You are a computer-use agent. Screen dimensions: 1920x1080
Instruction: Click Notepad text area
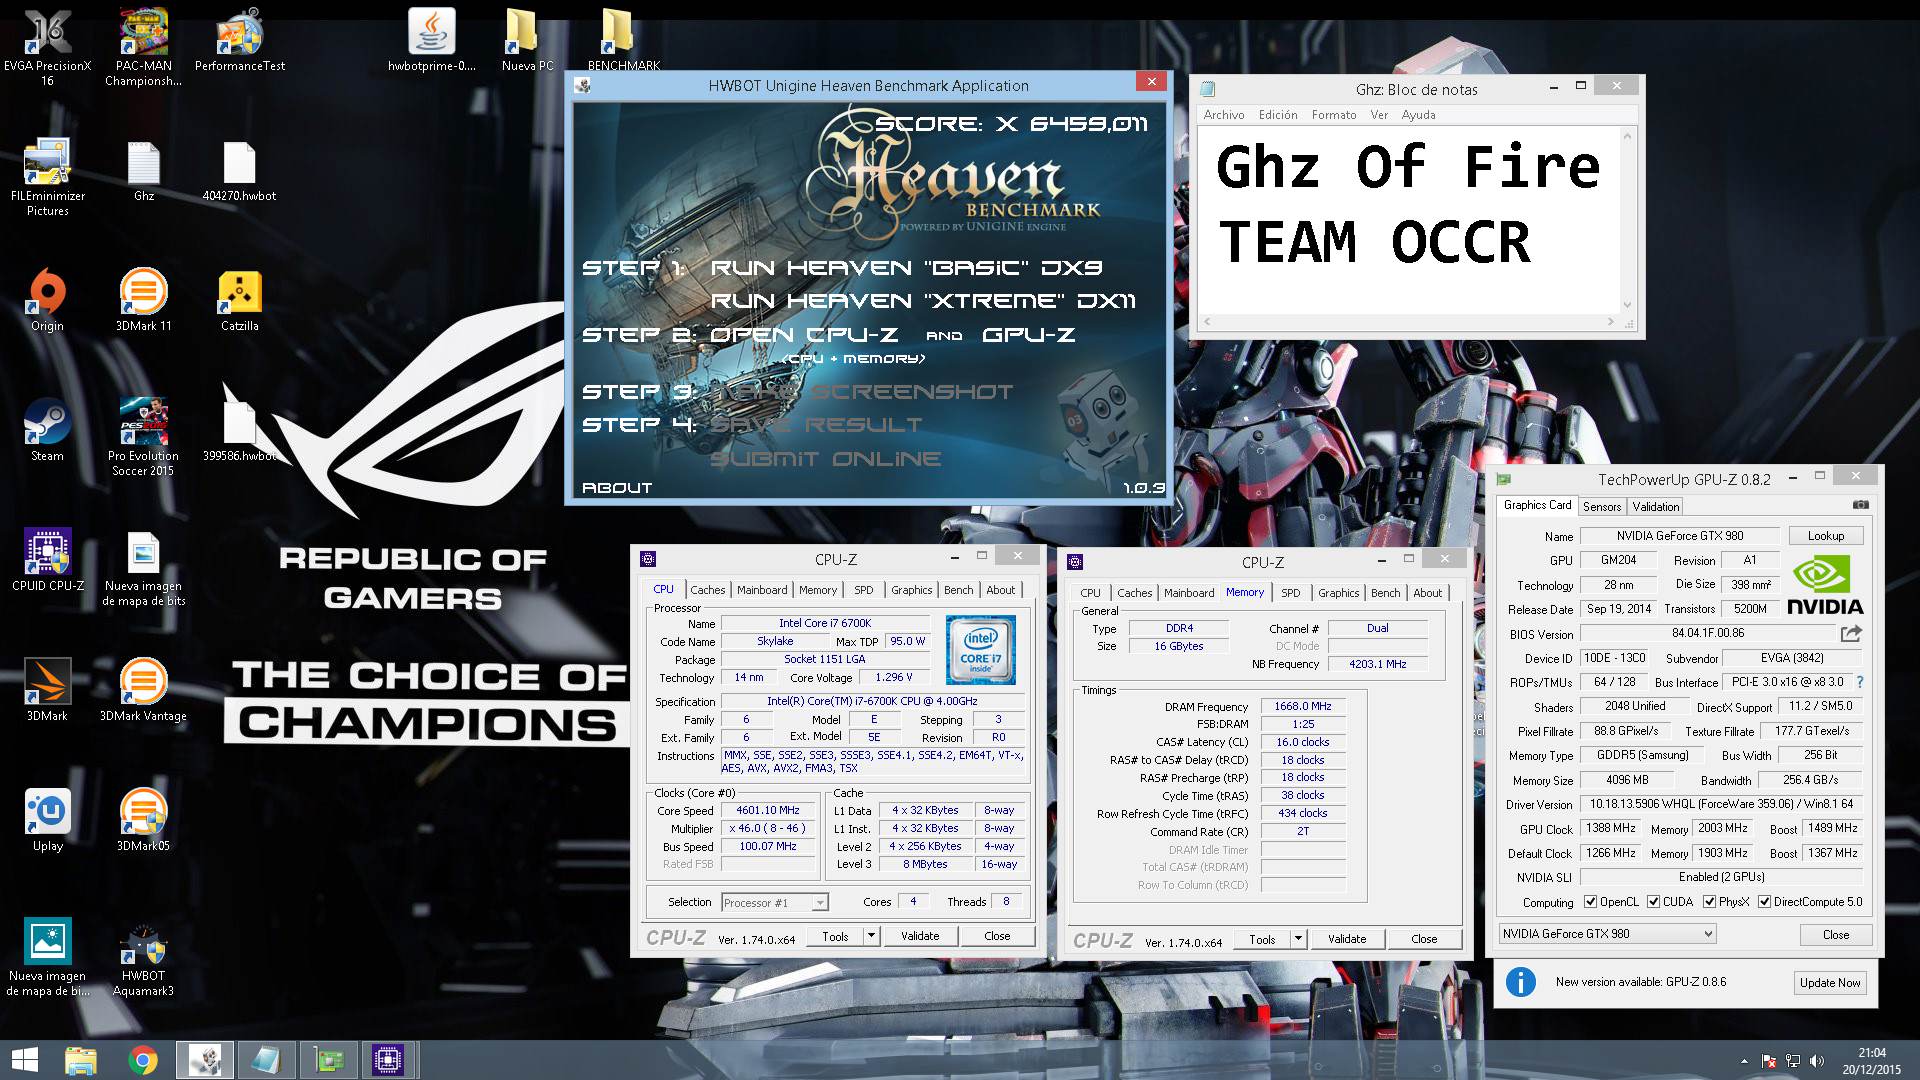click(1409, 220)
